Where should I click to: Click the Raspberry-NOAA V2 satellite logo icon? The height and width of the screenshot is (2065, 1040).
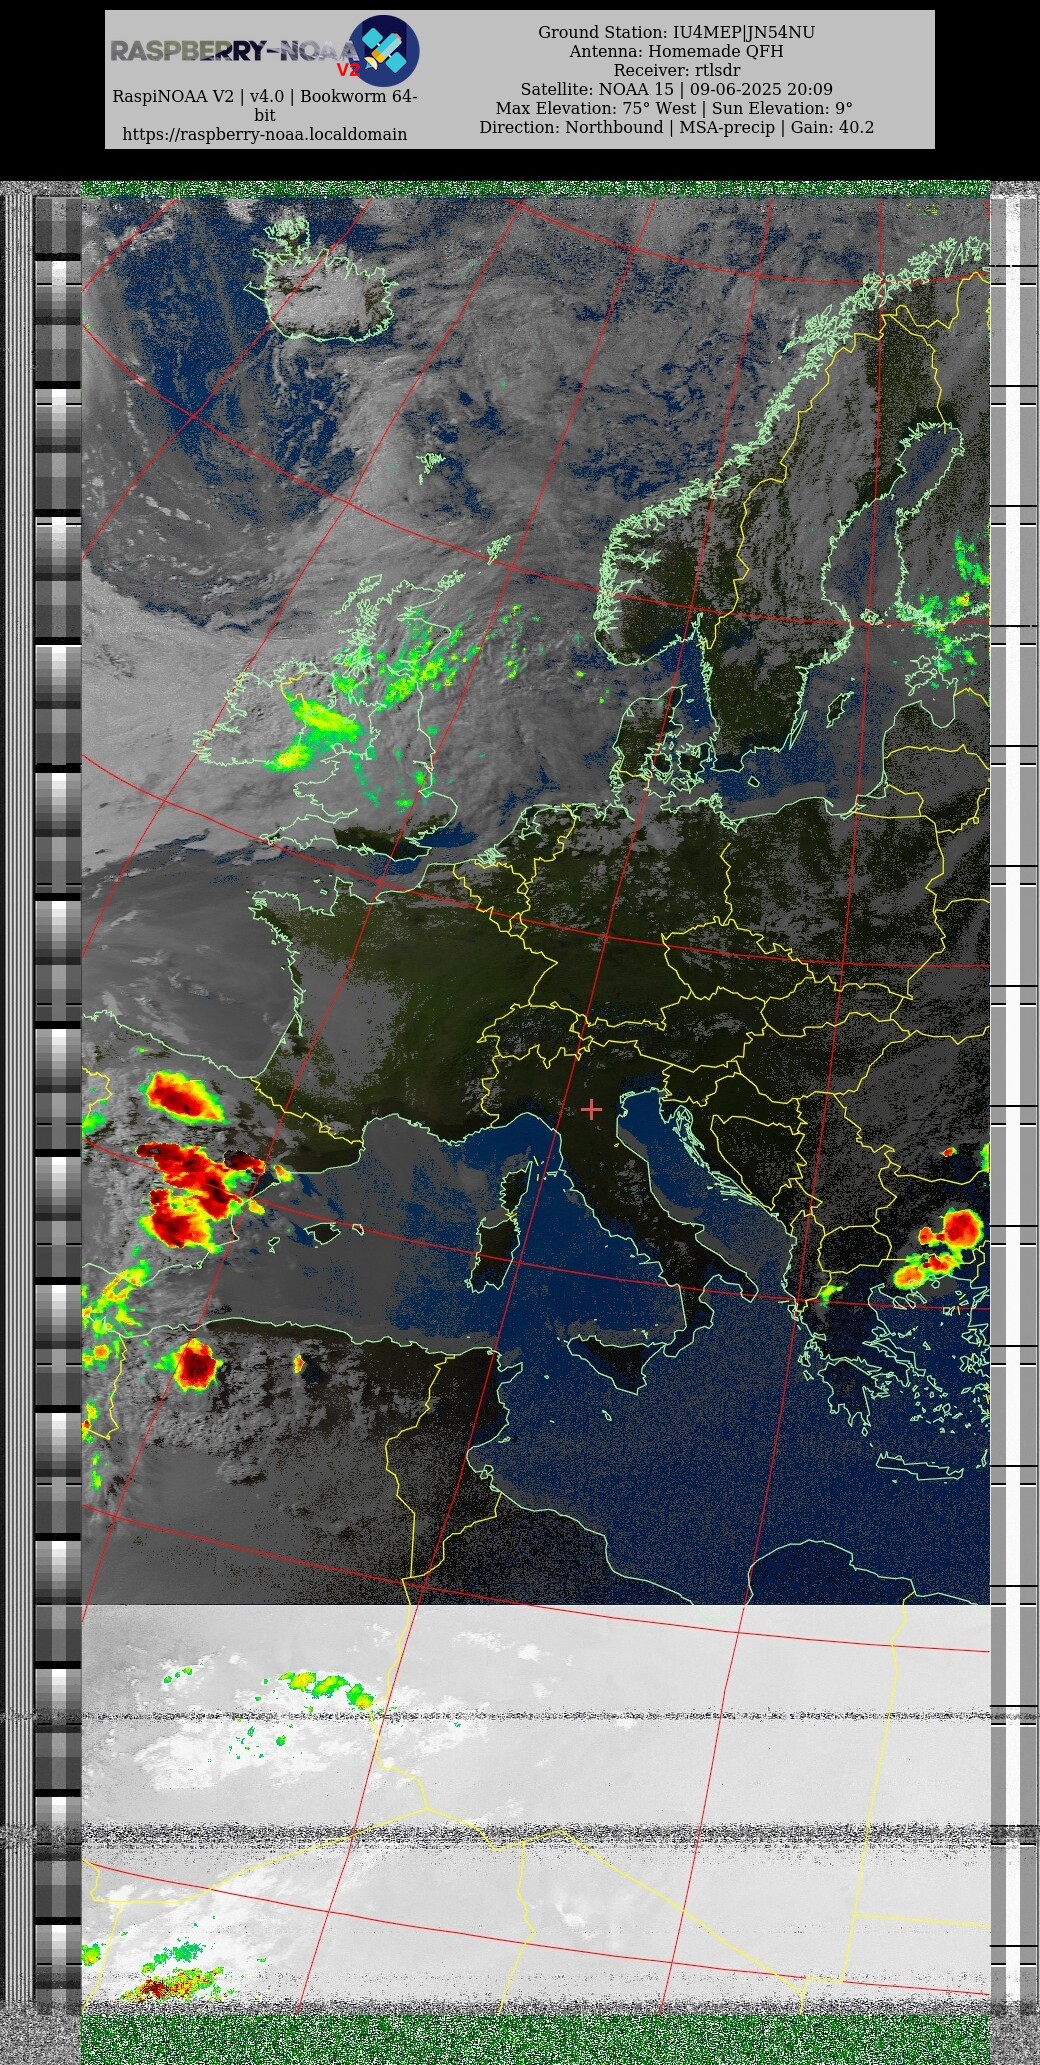point(384,50)
